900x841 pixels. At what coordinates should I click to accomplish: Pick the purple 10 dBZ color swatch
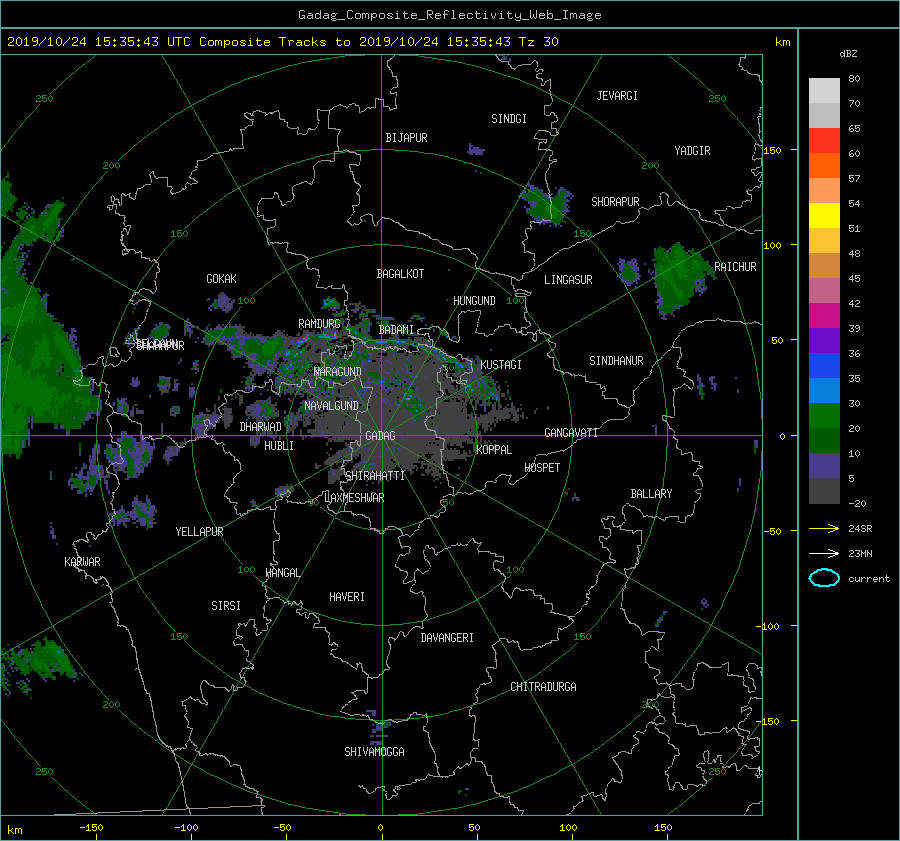click(824, 465)
